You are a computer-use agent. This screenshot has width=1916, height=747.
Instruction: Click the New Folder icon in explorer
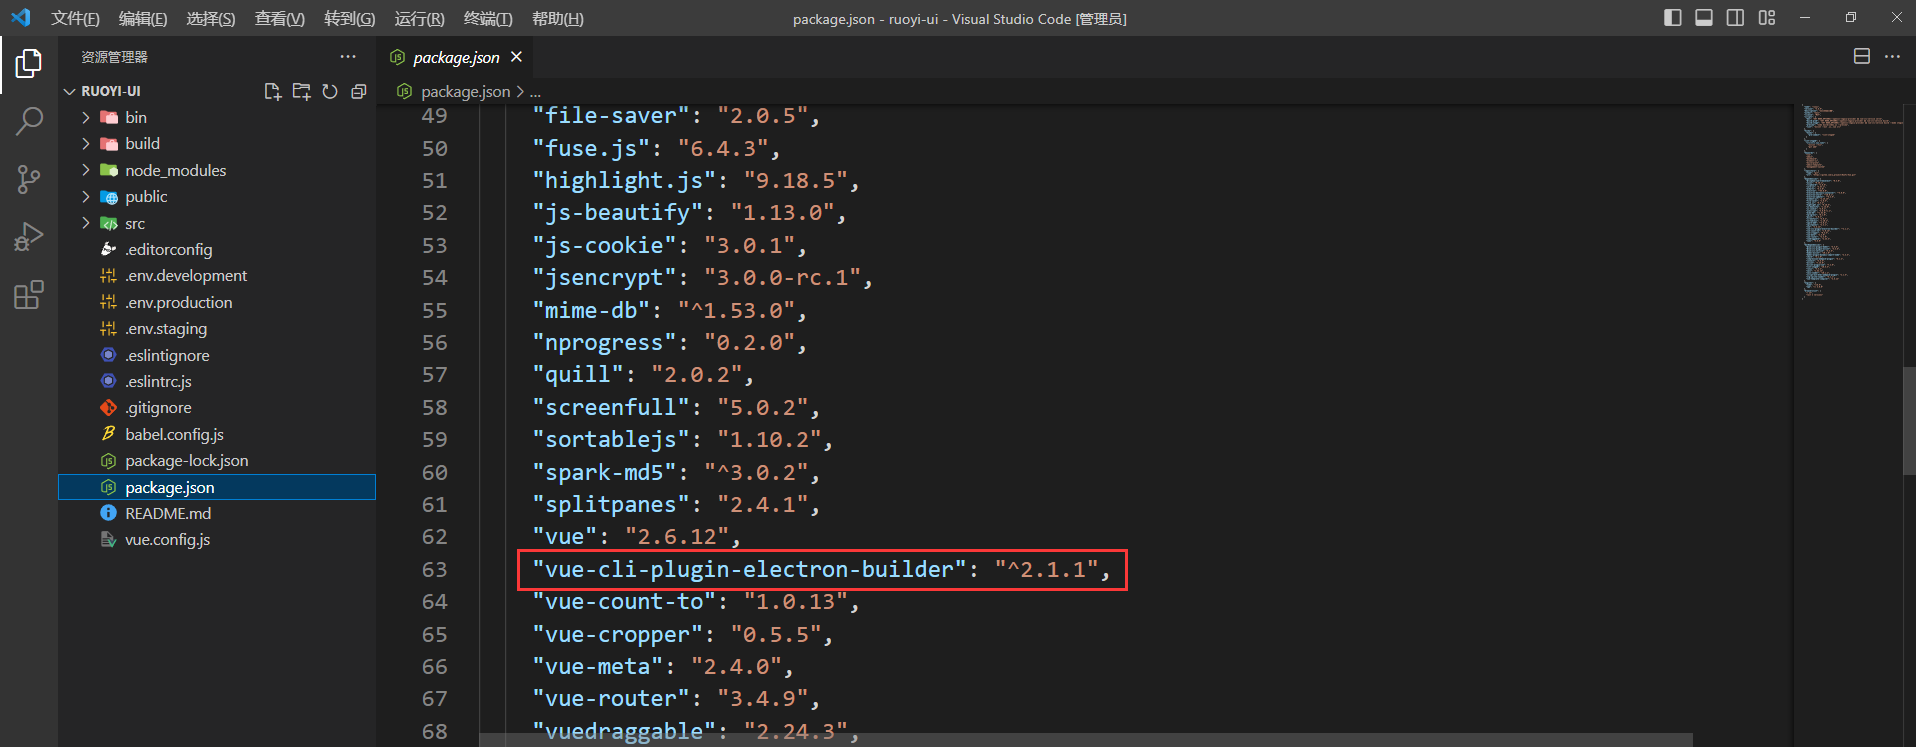pos(301,91)
